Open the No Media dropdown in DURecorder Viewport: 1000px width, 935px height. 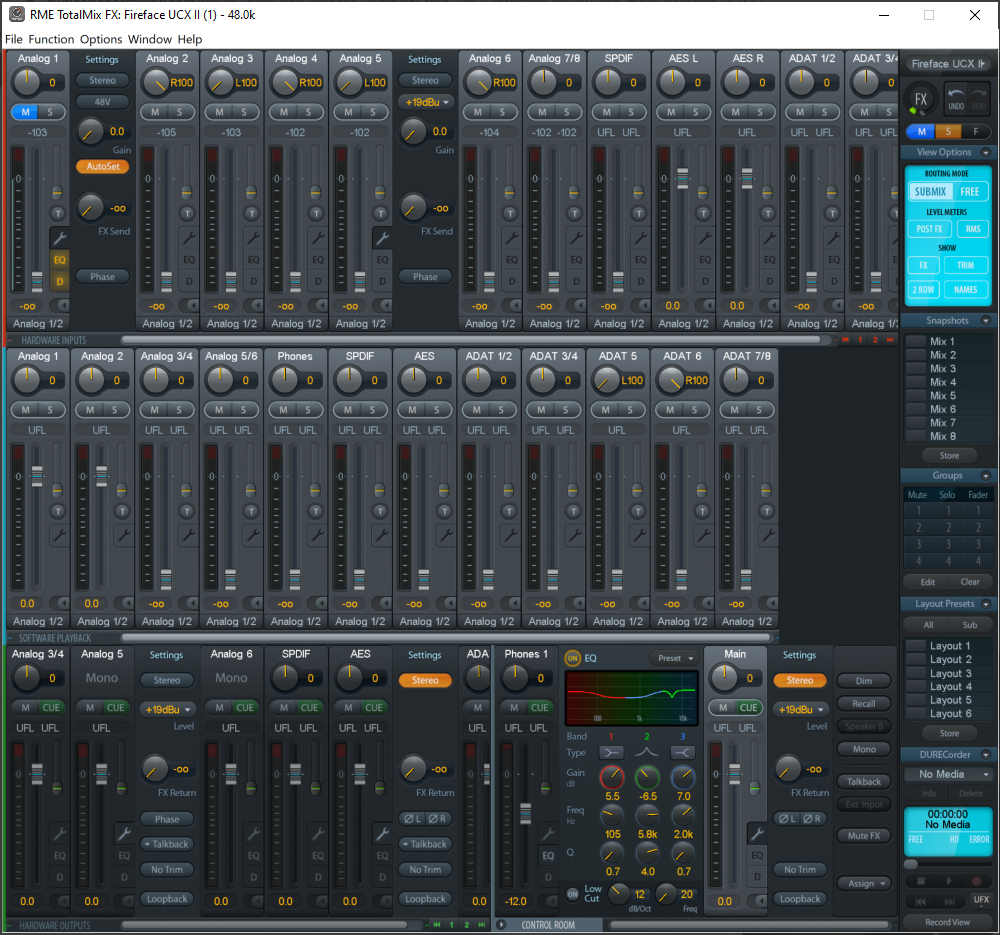[x=948, y=774]
